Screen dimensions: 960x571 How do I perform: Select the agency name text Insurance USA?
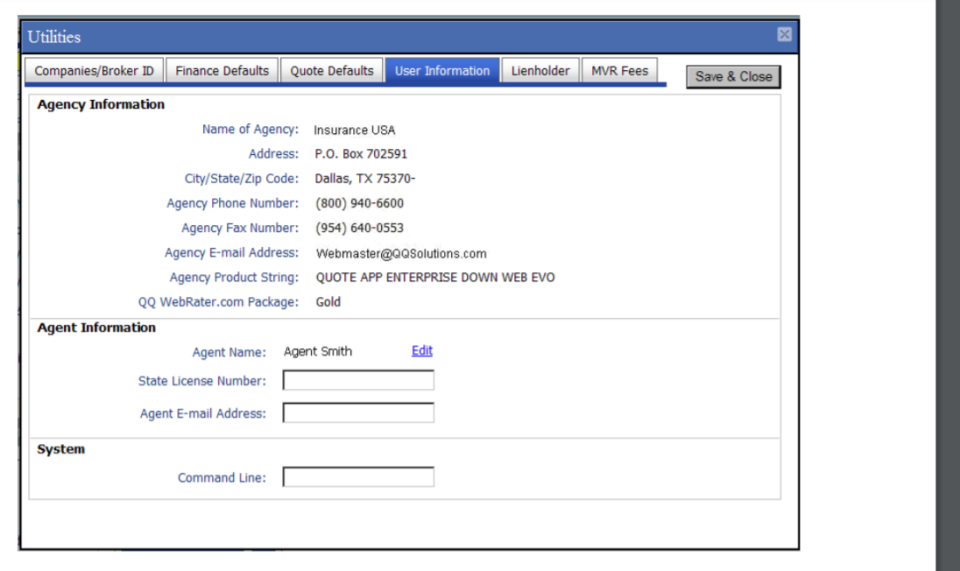[x=354, y=130]
